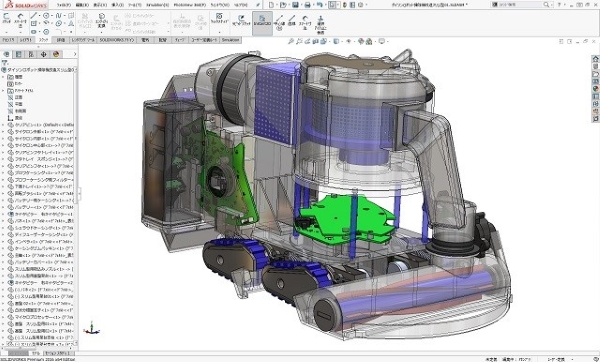The image size is (600, 362).
Task: Switch to the DisplayManager panel tab
Action: click(56, 54)
